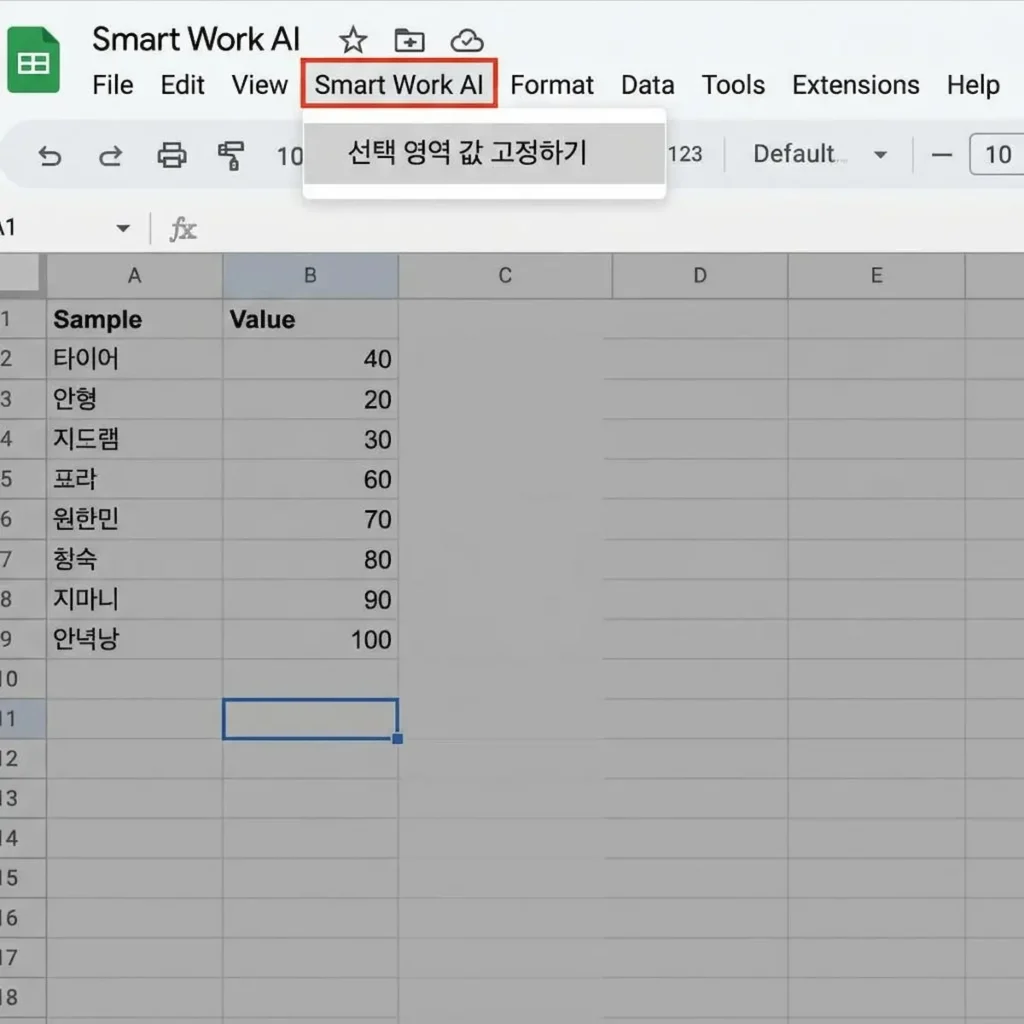The height and width of the screenshot is (1024, 1024).
Task: Expand the font size selector
Action: tap(998, 154)
